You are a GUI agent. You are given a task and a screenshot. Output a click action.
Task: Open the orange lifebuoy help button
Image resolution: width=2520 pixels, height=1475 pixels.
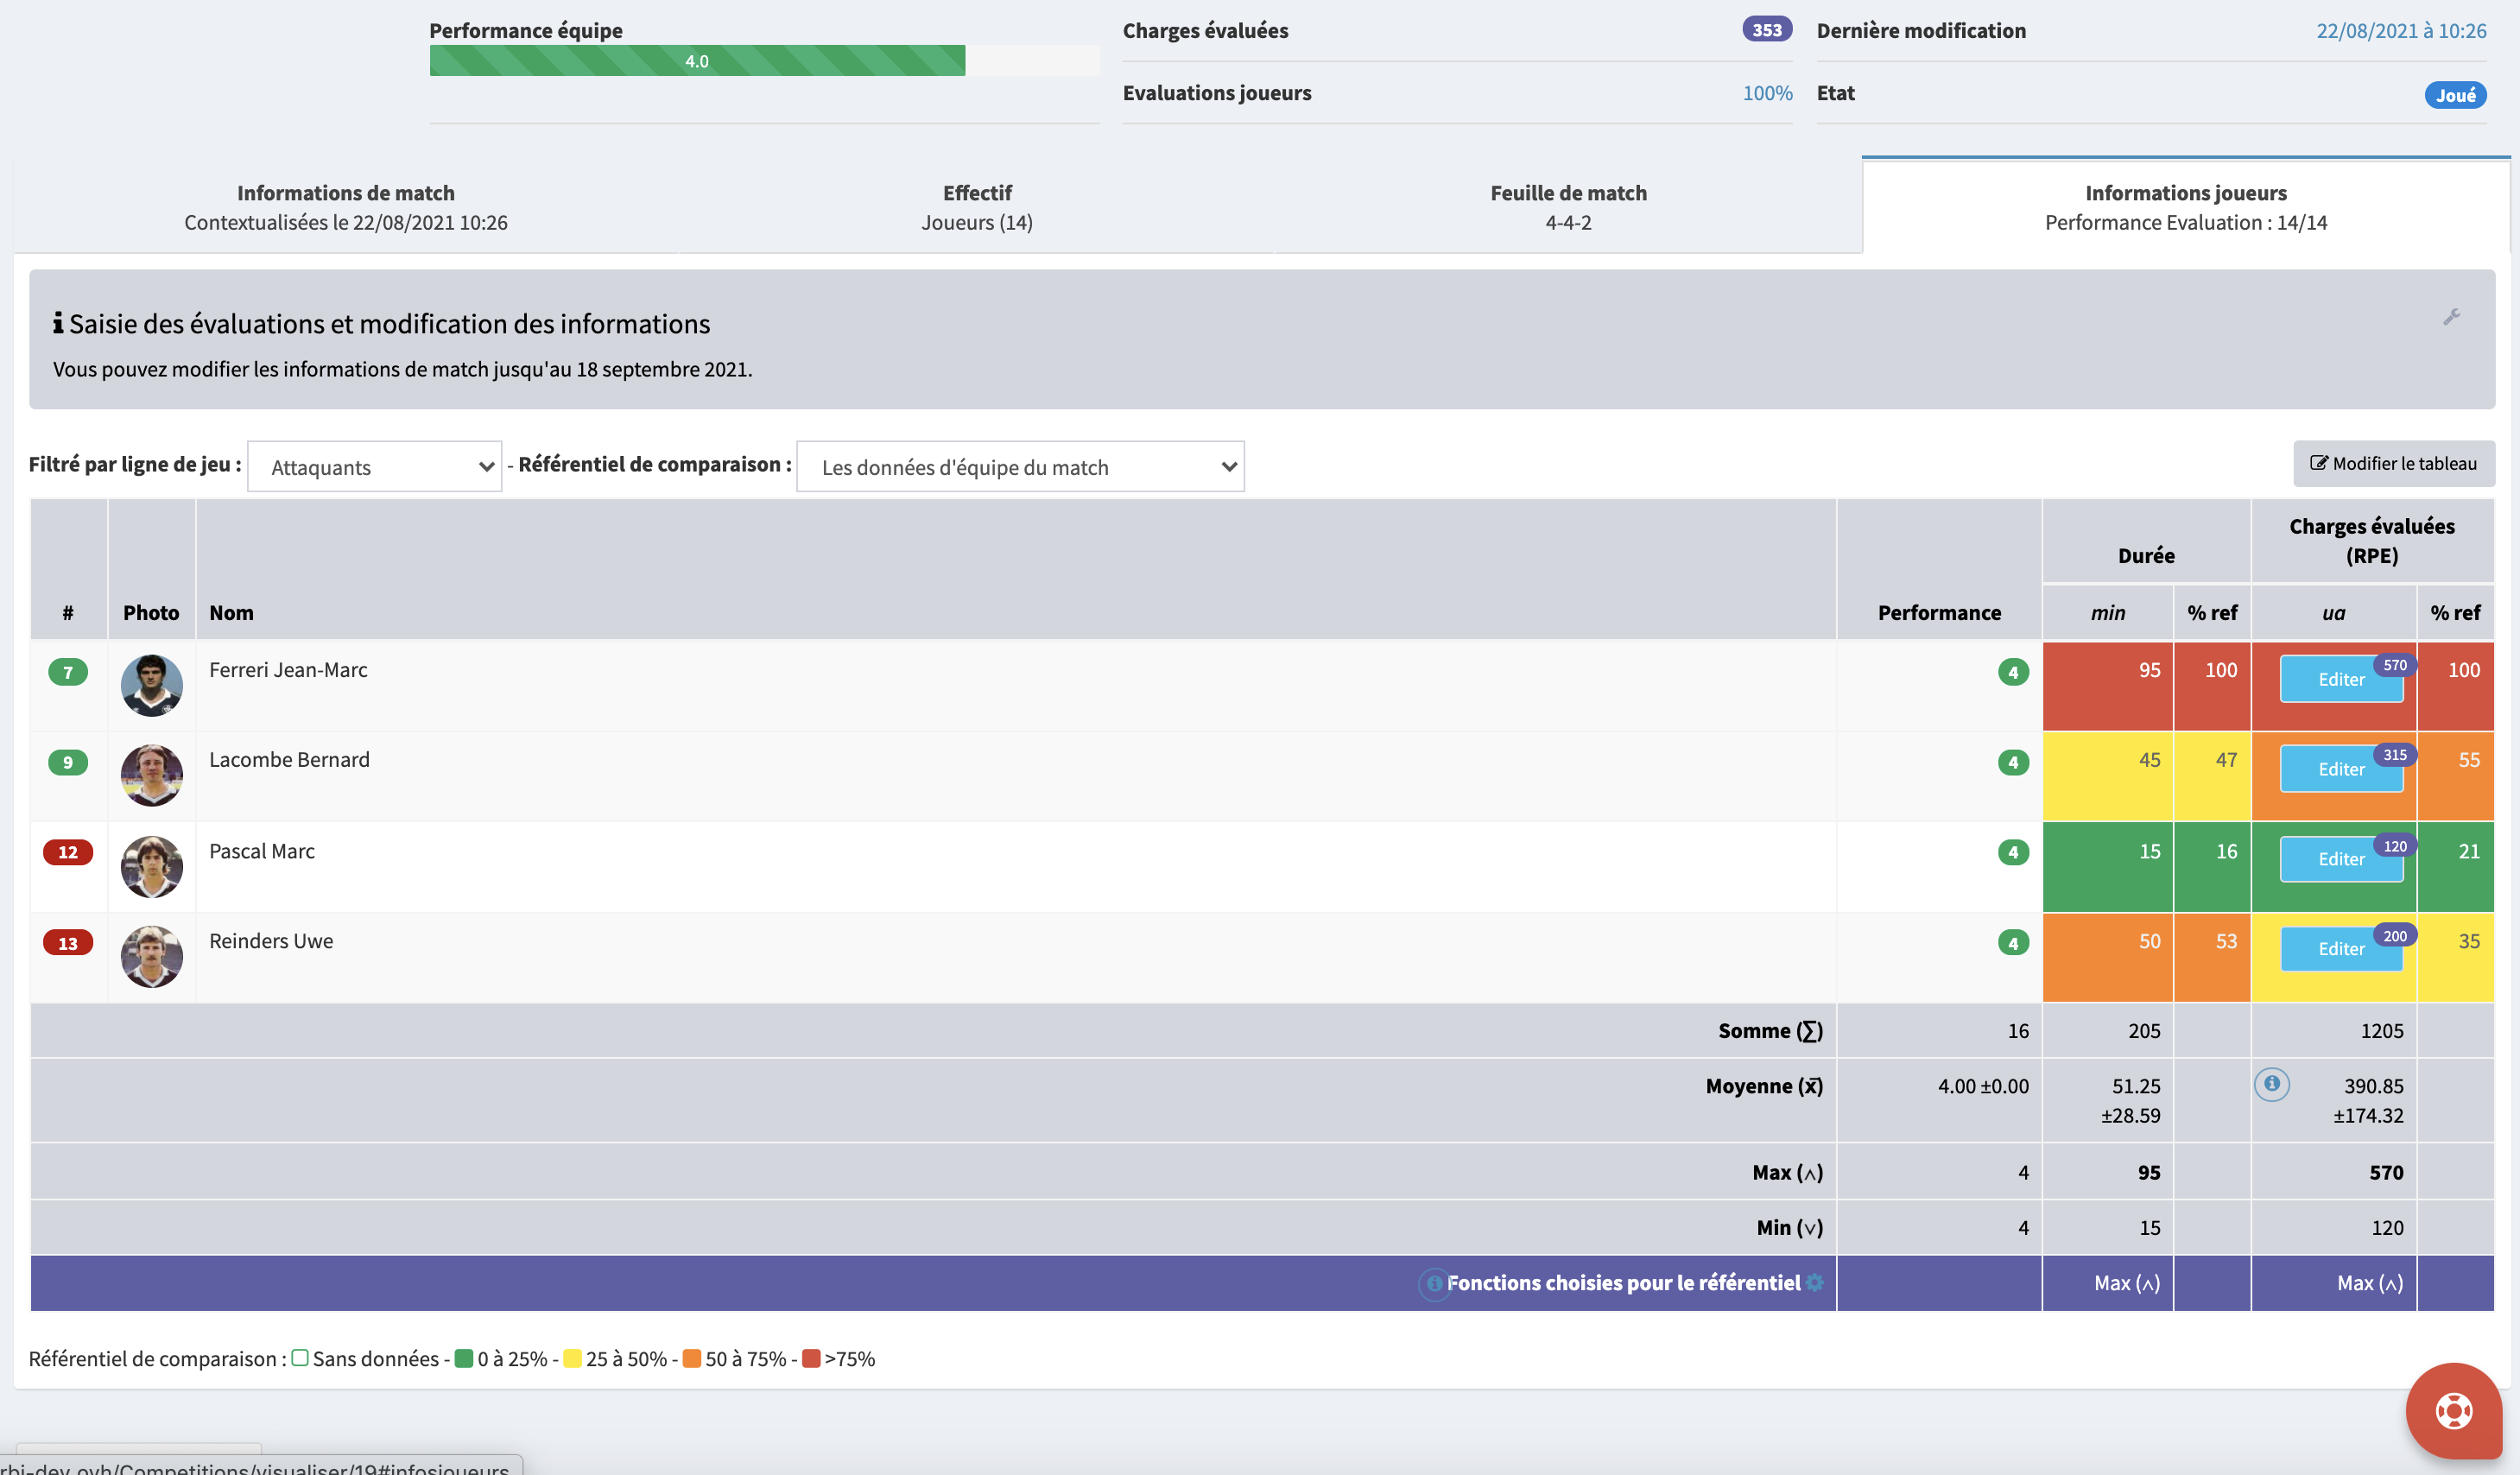(2453, 1410)
